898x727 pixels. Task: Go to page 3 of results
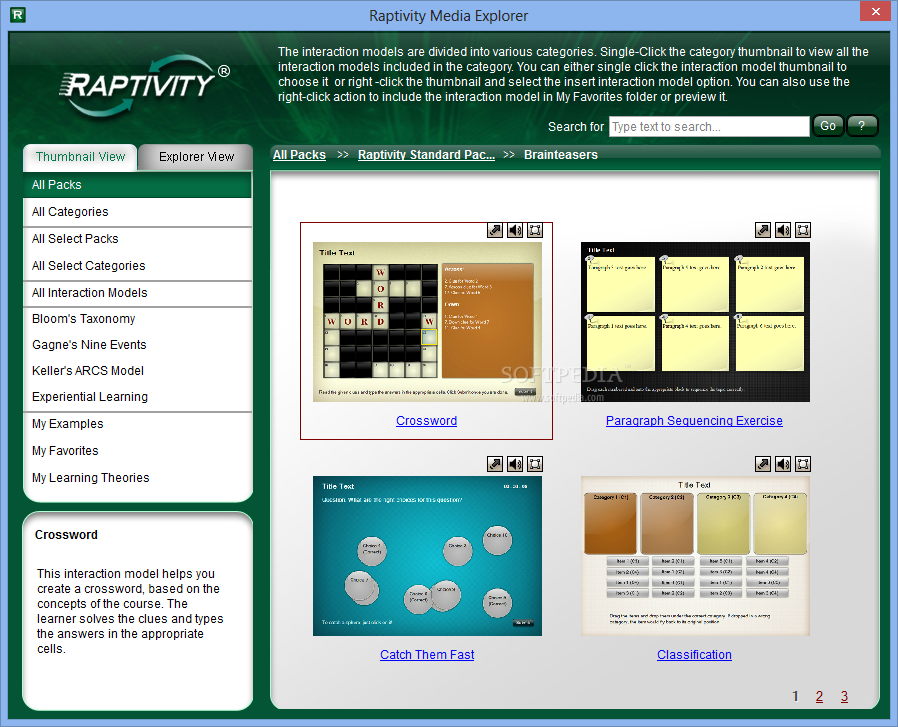844,697
